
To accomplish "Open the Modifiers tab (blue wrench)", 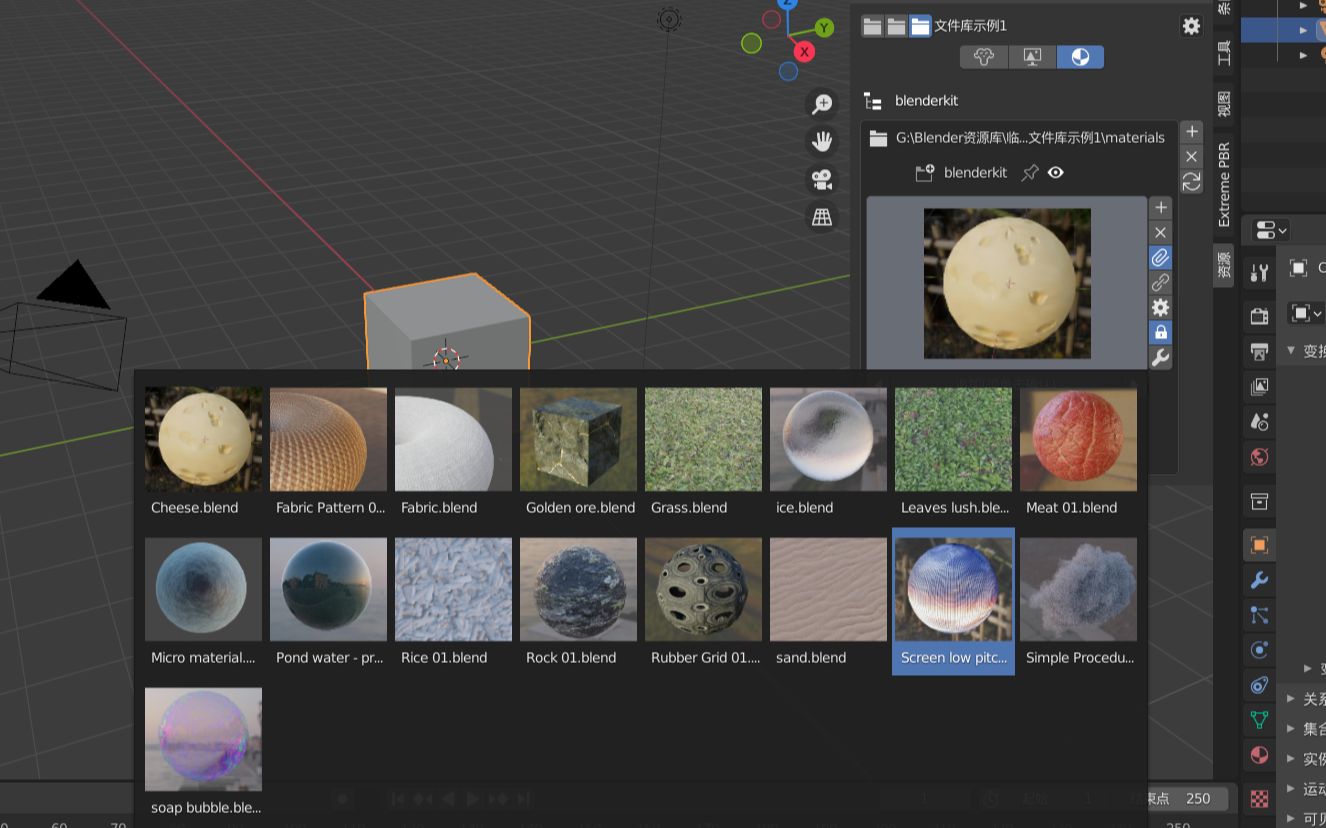I will coord(1259,580).
